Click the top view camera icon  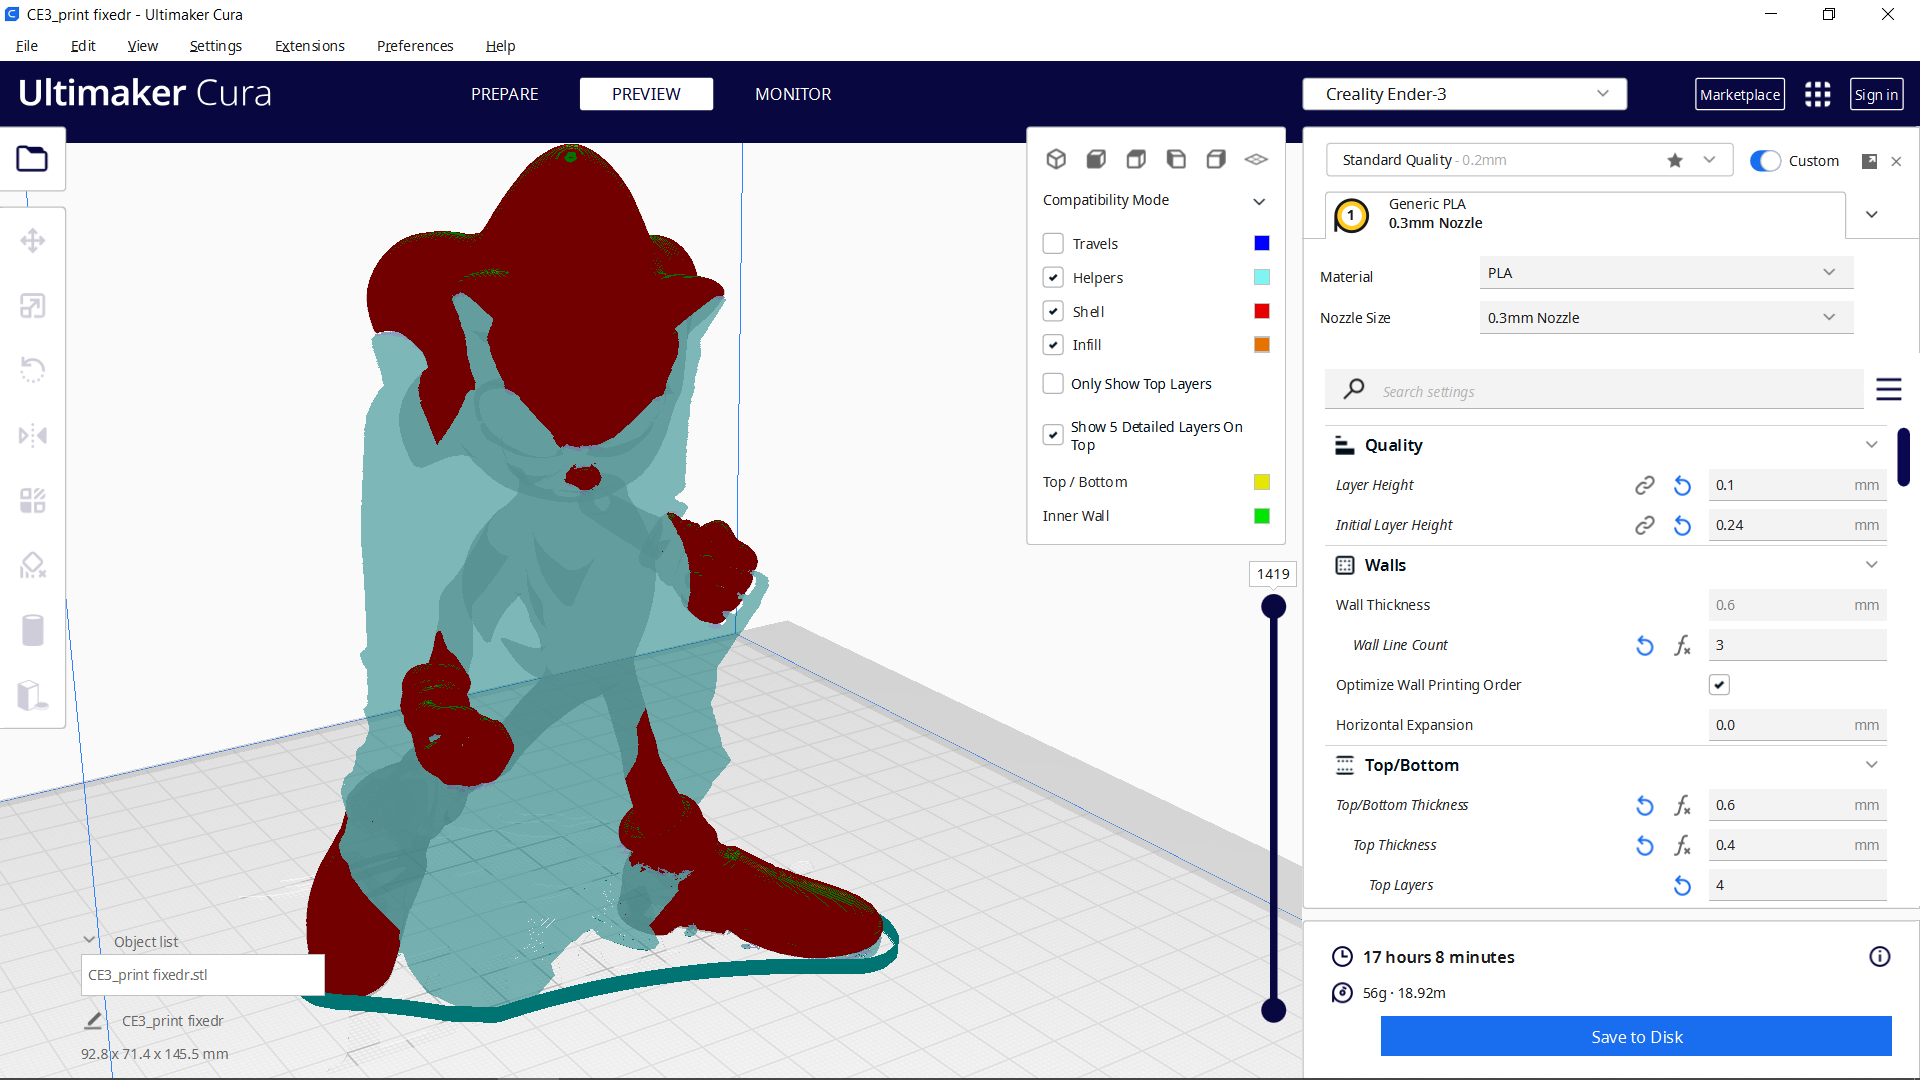coord(1136,159)
